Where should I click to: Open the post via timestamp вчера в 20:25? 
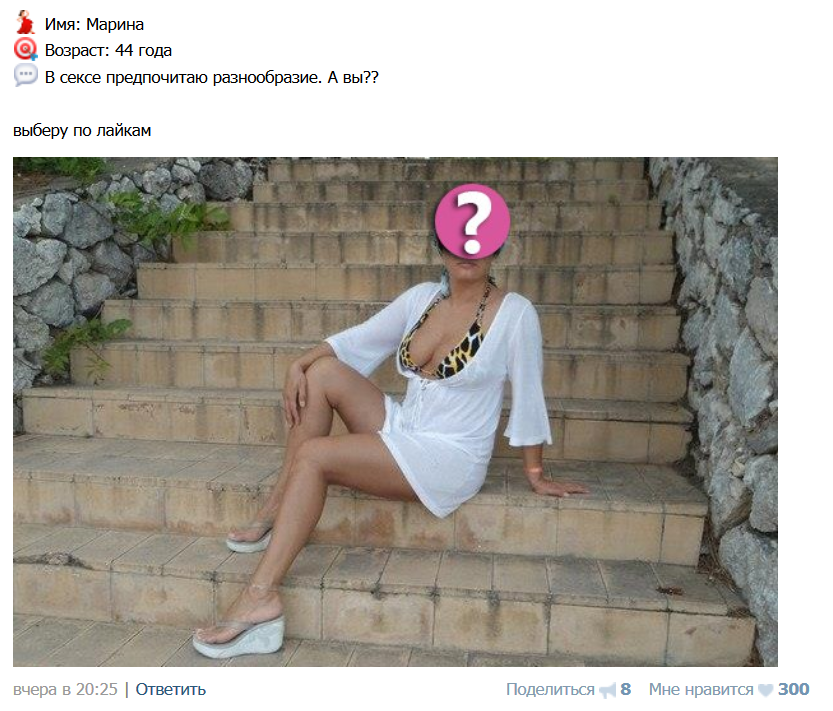point(65,689)
